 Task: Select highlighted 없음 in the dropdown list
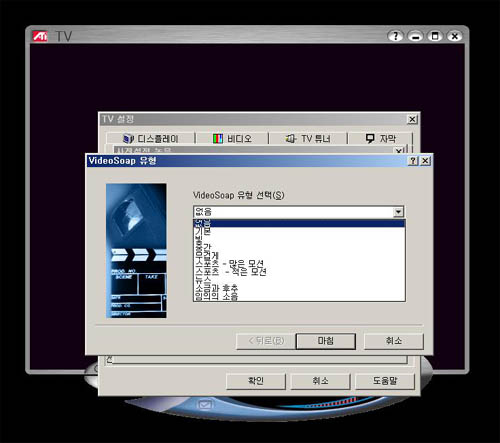299,223
